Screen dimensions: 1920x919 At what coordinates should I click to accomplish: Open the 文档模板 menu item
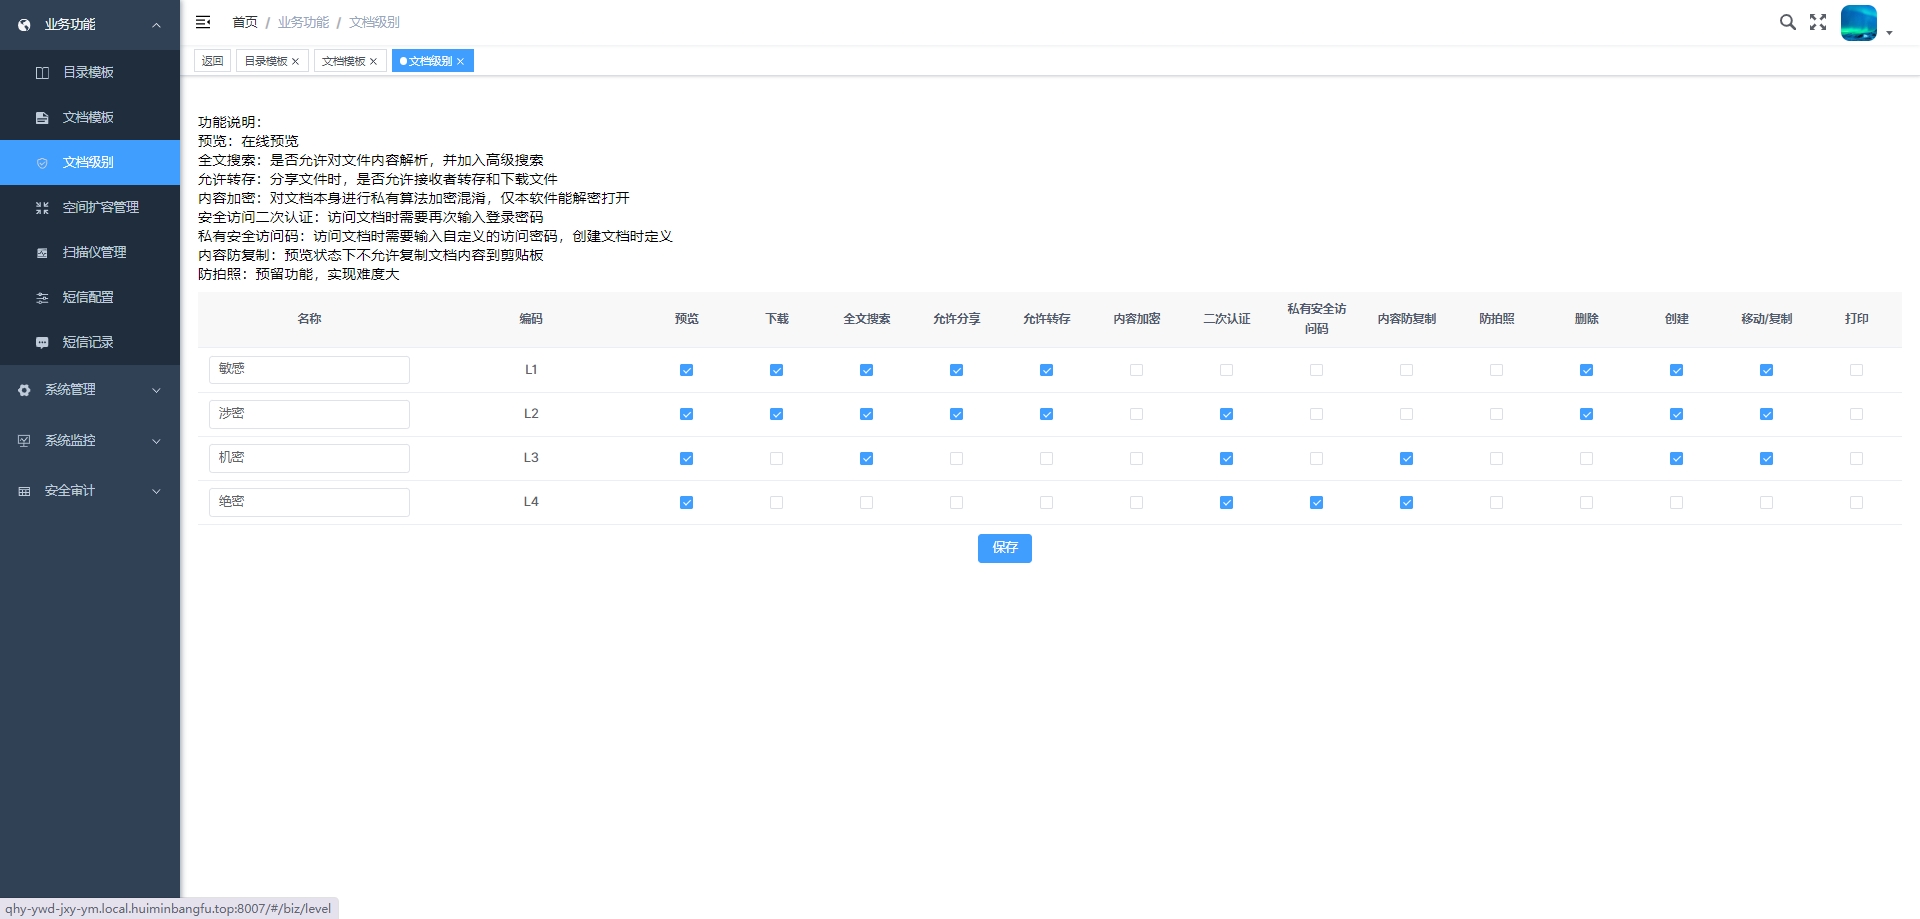coord(90,118)
